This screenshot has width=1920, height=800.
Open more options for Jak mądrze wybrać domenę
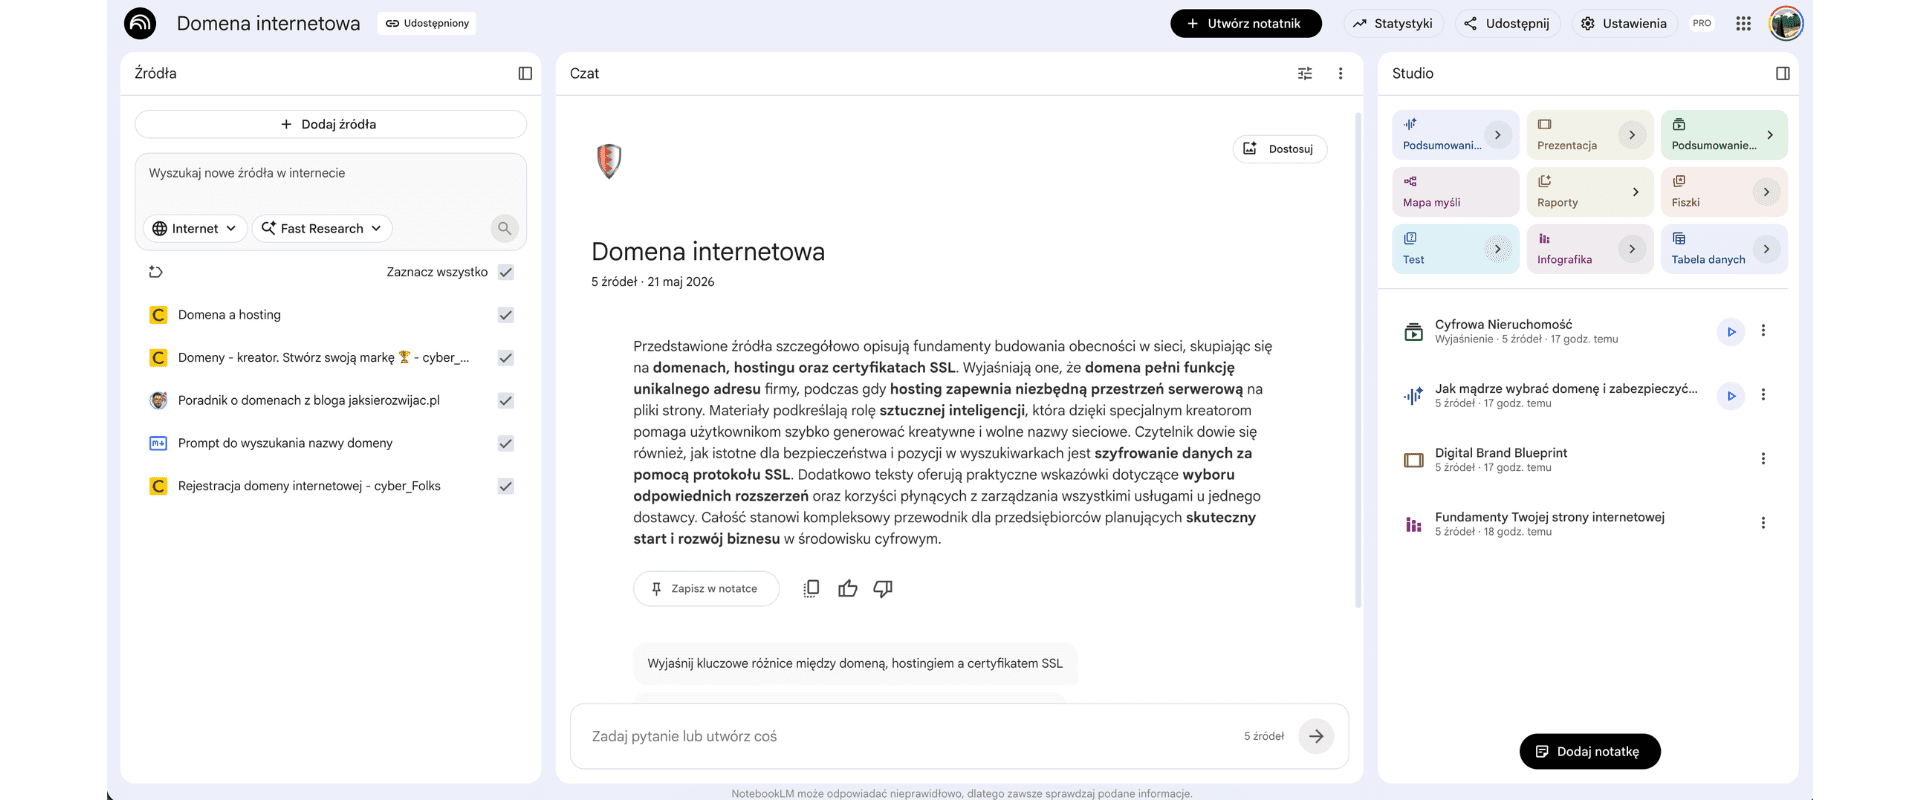(1763, 395)
